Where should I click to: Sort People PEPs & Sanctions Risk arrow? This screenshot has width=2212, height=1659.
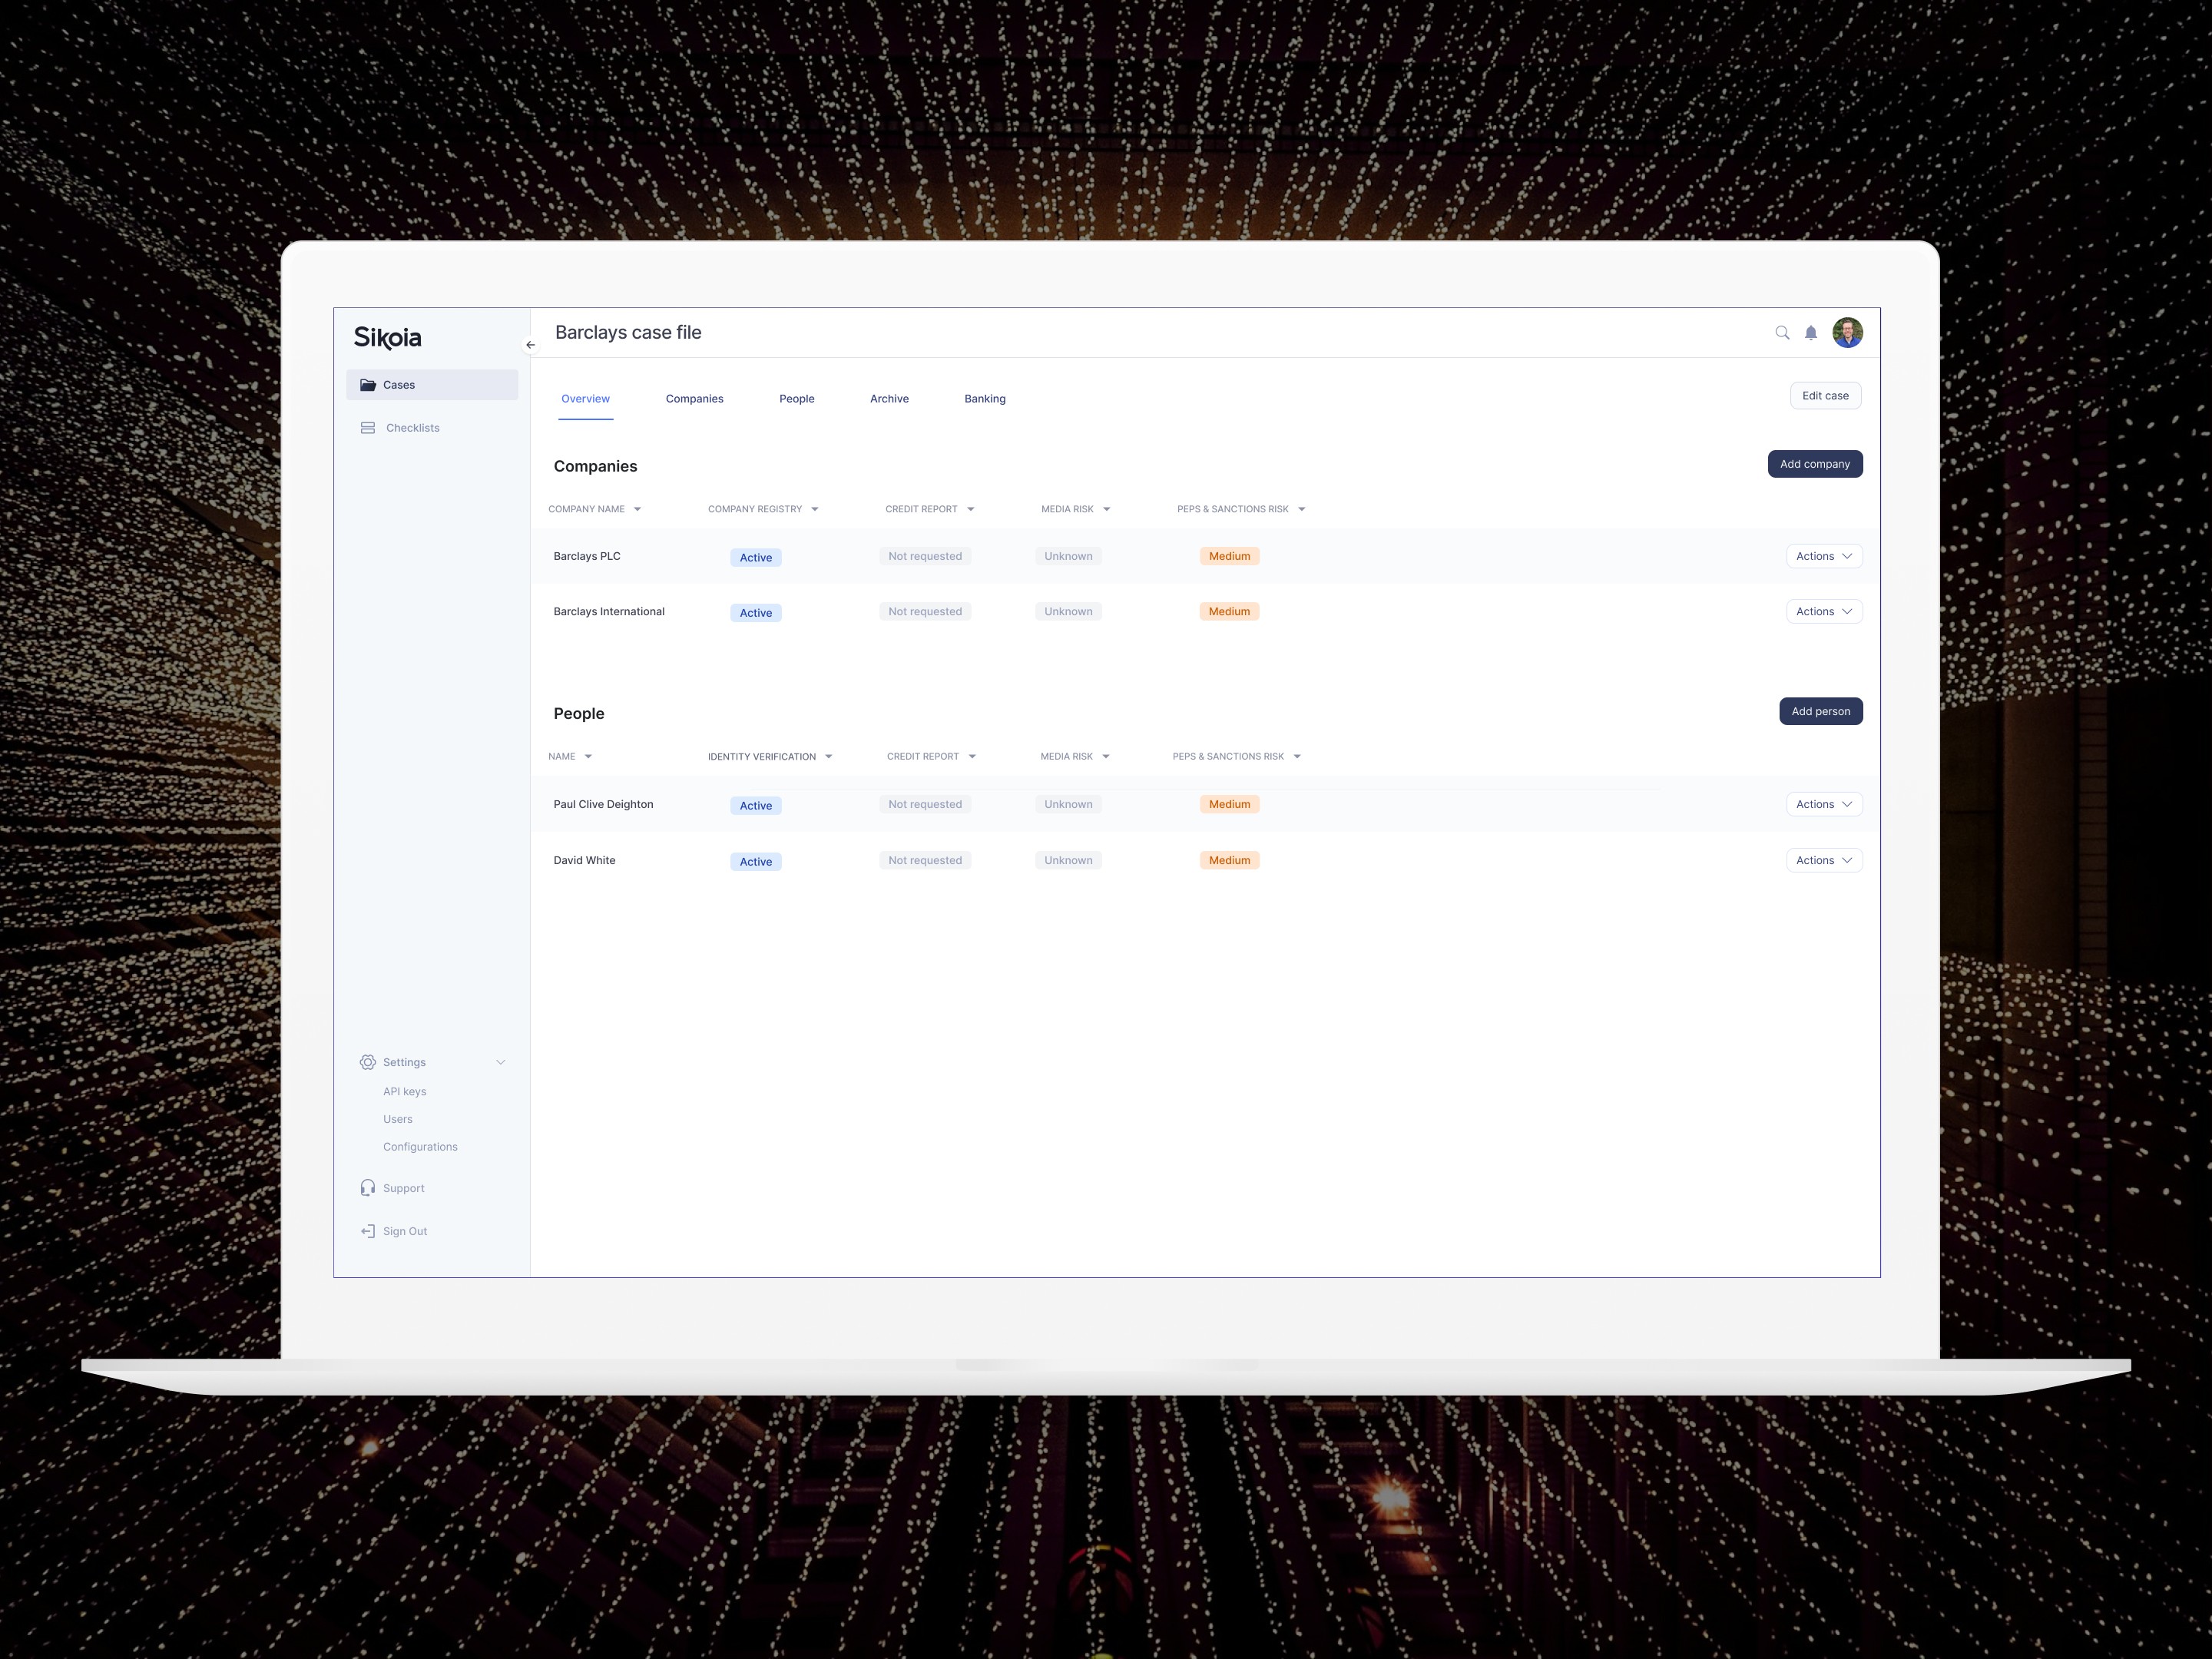pyautogui.click(x=1297, y=757)
